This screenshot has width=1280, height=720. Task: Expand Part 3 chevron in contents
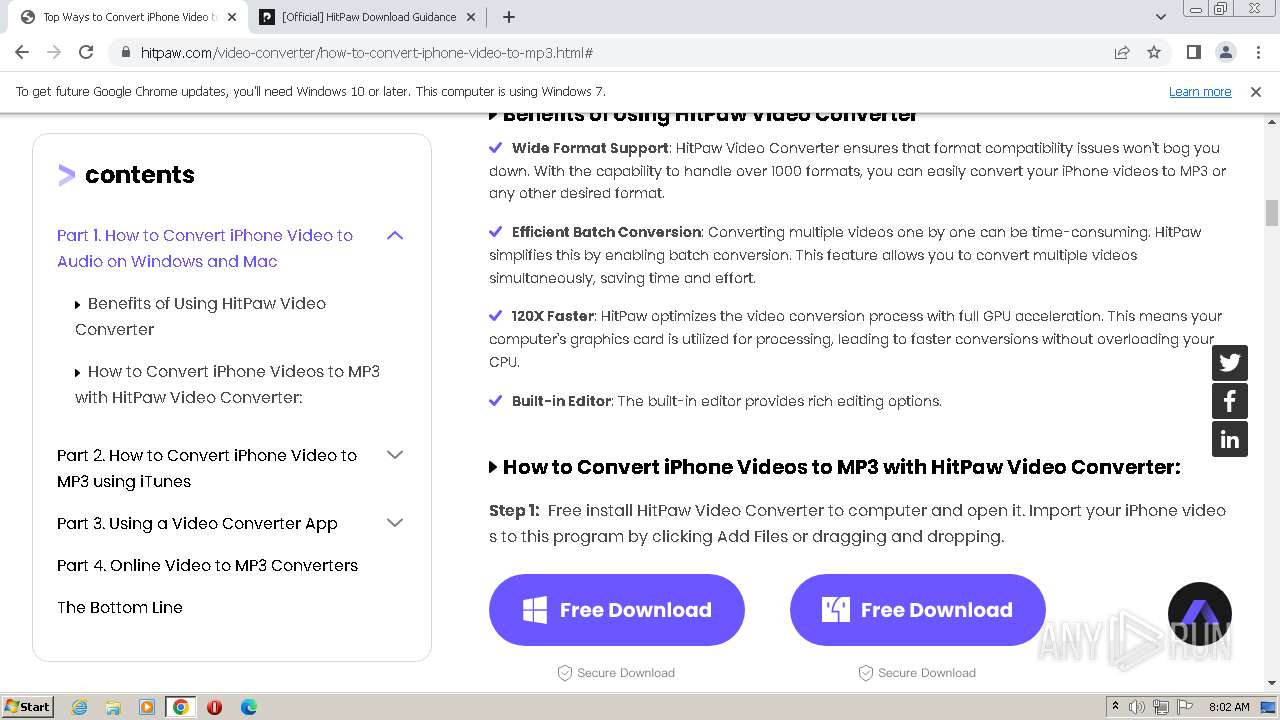(395, 523)
